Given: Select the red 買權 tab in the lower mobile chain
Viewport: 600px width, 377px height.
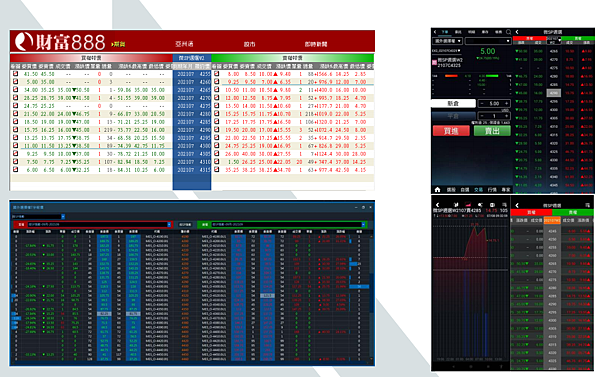Looking at the screenshot, I should (531, 212).
